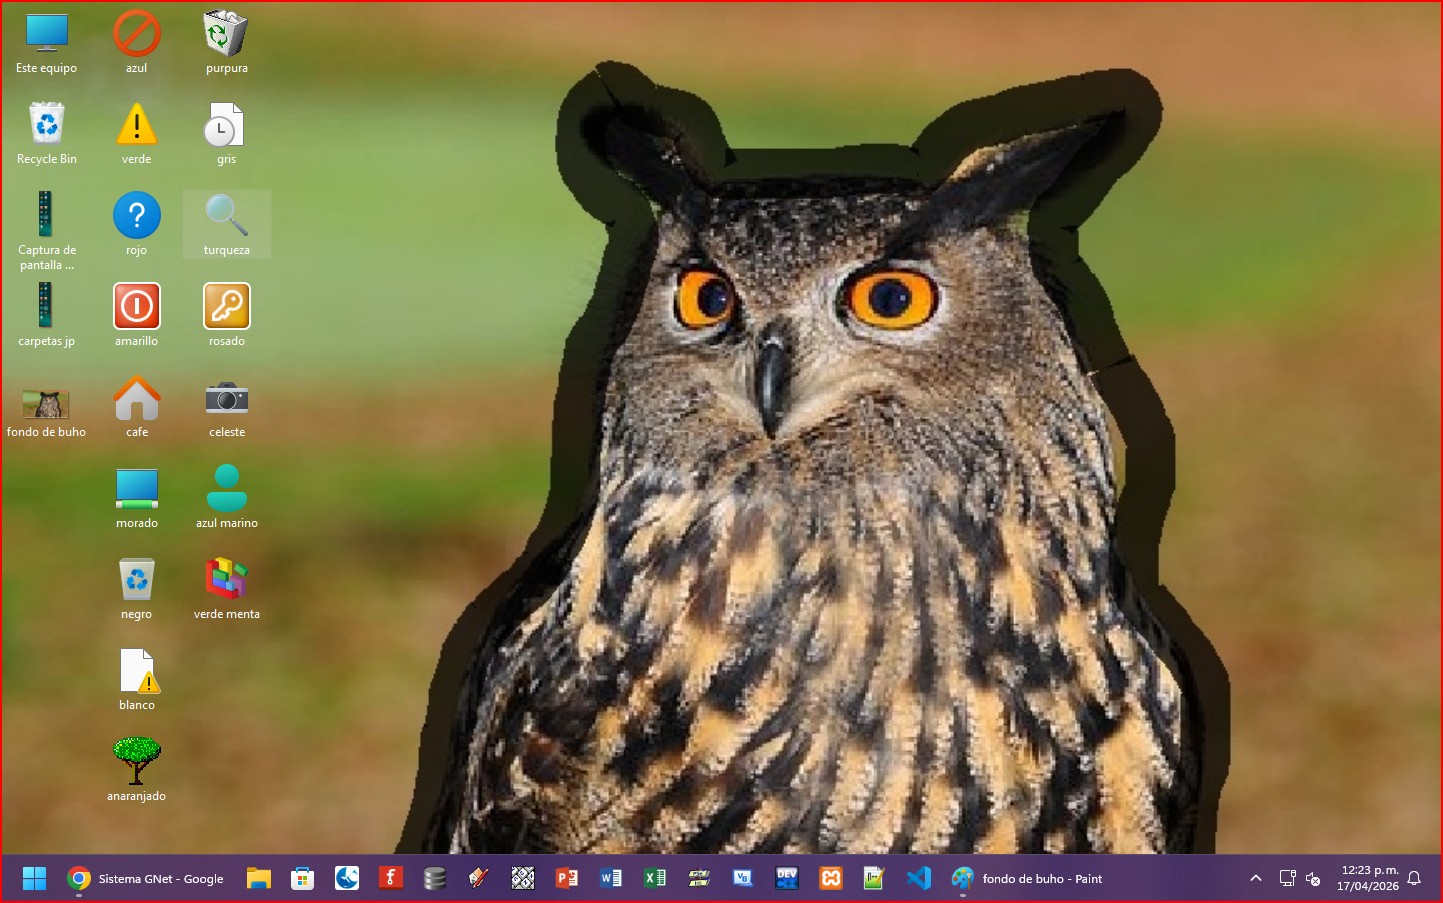Open the Windows Start menu
The width and height of the screenshot is (1443, 903).
[x=34, y=878]
